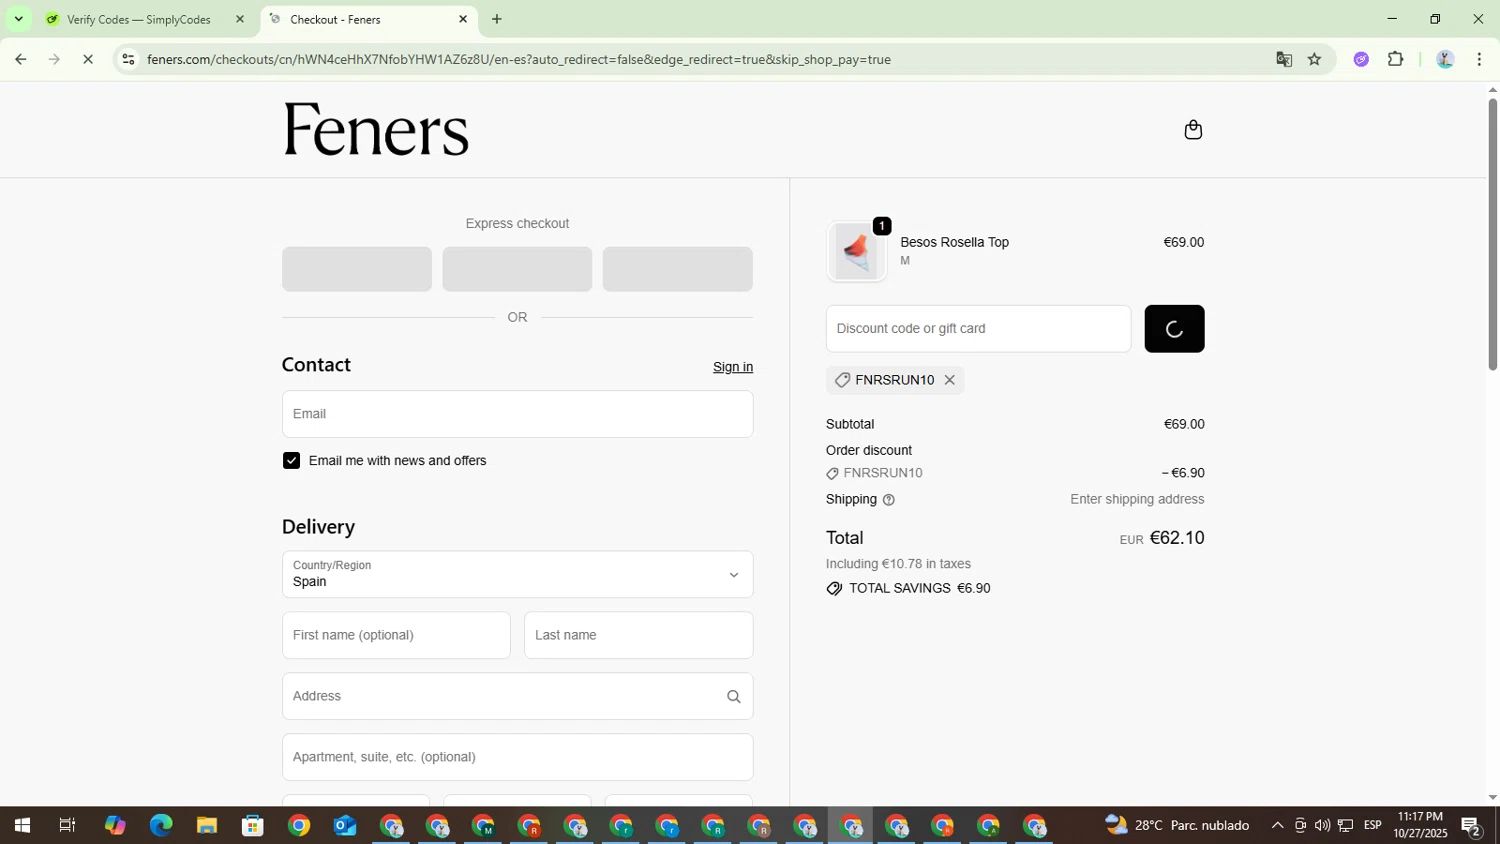This screenshot has height=844, width=1500.
Task: Follow the Sign in link
Action: click(x=733, y=367)
